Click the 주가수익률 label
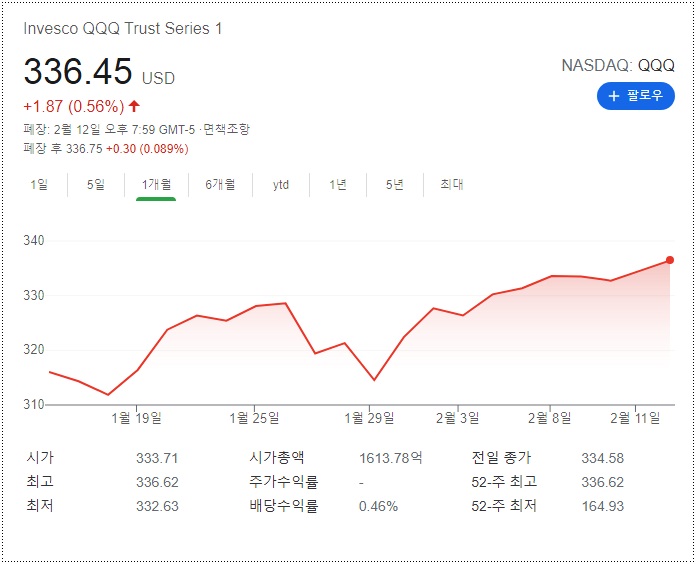 tap(284, 481)
